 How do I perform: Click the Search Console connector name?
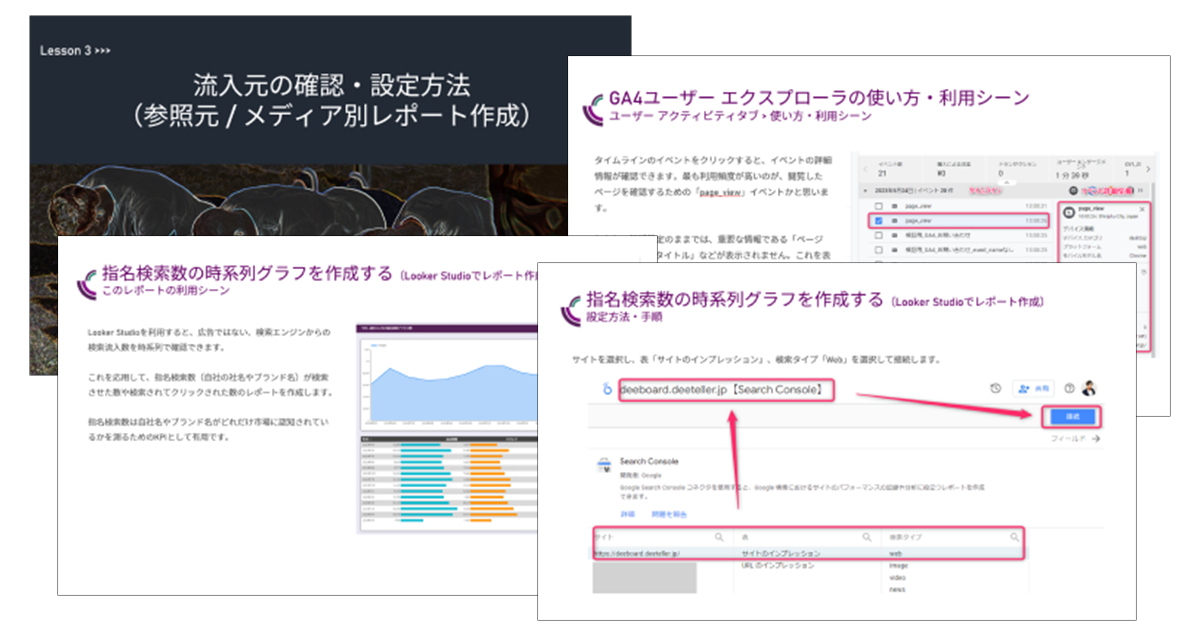tap(649, 461)
